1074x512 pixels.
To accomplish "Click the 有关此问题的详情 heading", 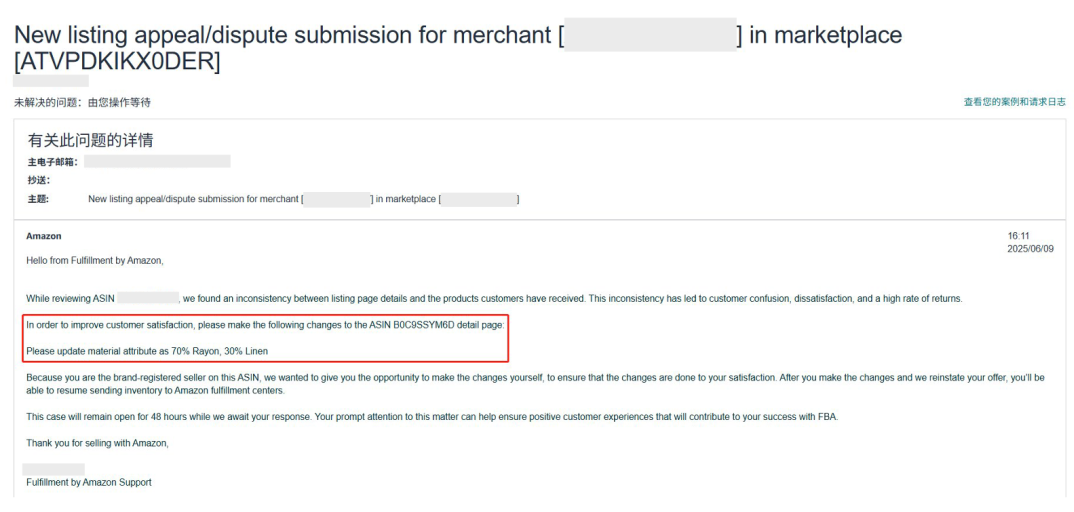I will [90, 140].
